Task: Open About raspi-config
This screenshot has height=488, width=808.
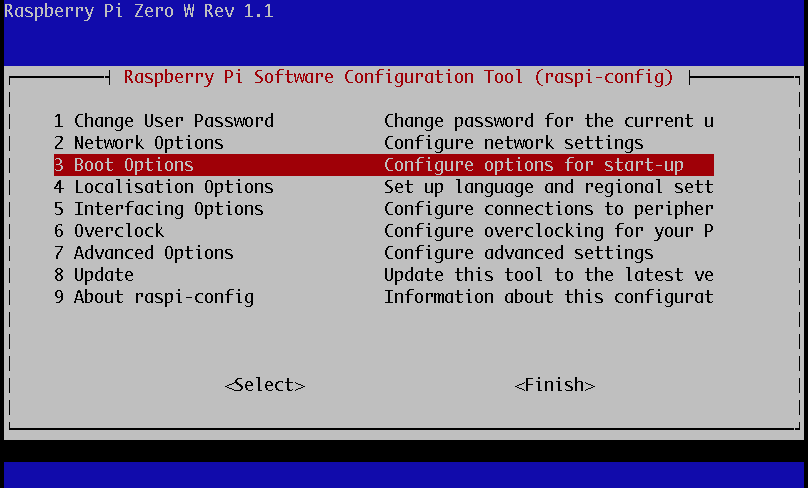Action: click(x=153, y=297)
